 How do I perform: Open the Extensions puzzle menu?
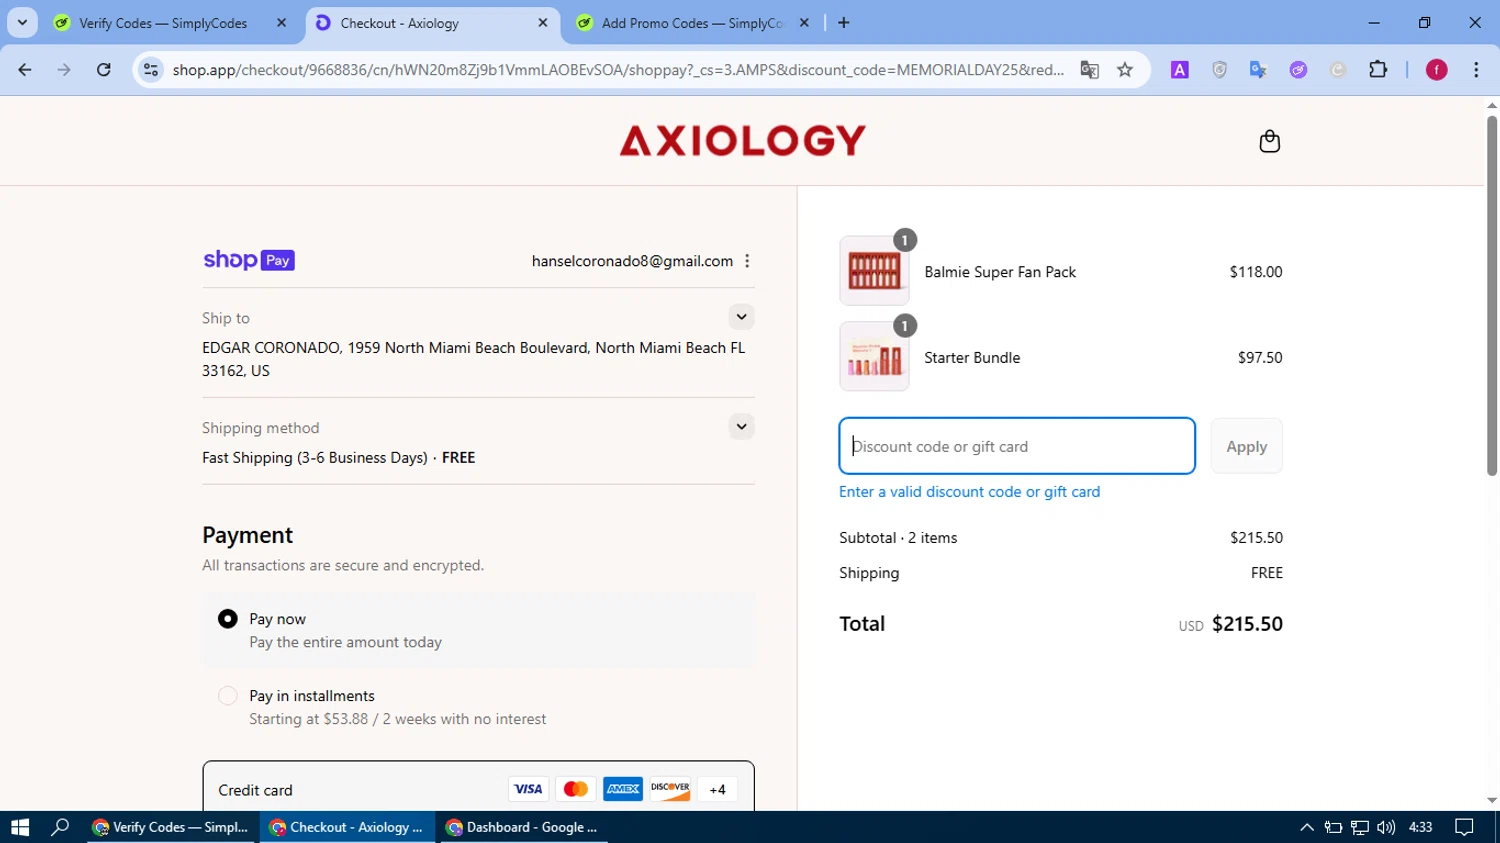[x=1378, y=69]
